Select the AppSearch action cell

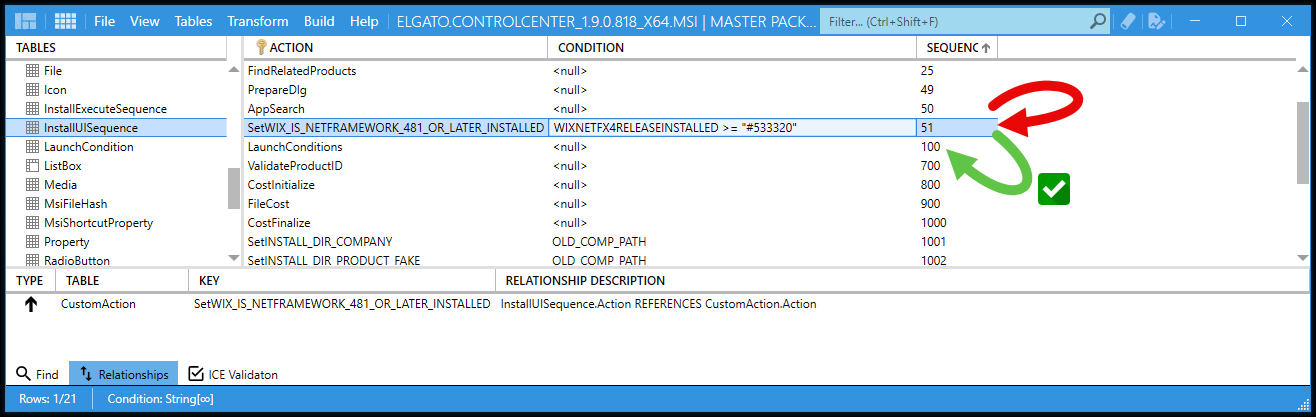coord(396,109)
